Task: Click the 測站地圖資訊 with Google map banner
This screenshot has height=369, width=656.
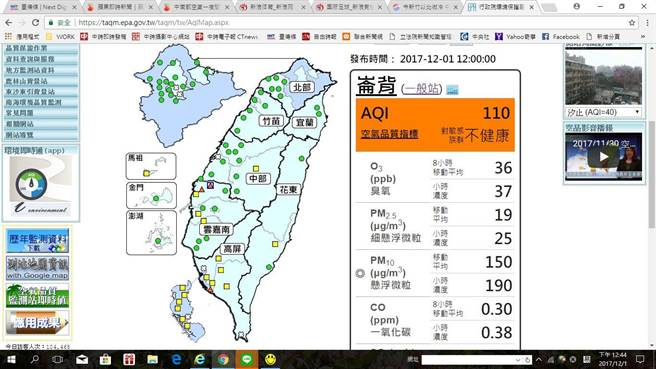Action: click(38, 268)
